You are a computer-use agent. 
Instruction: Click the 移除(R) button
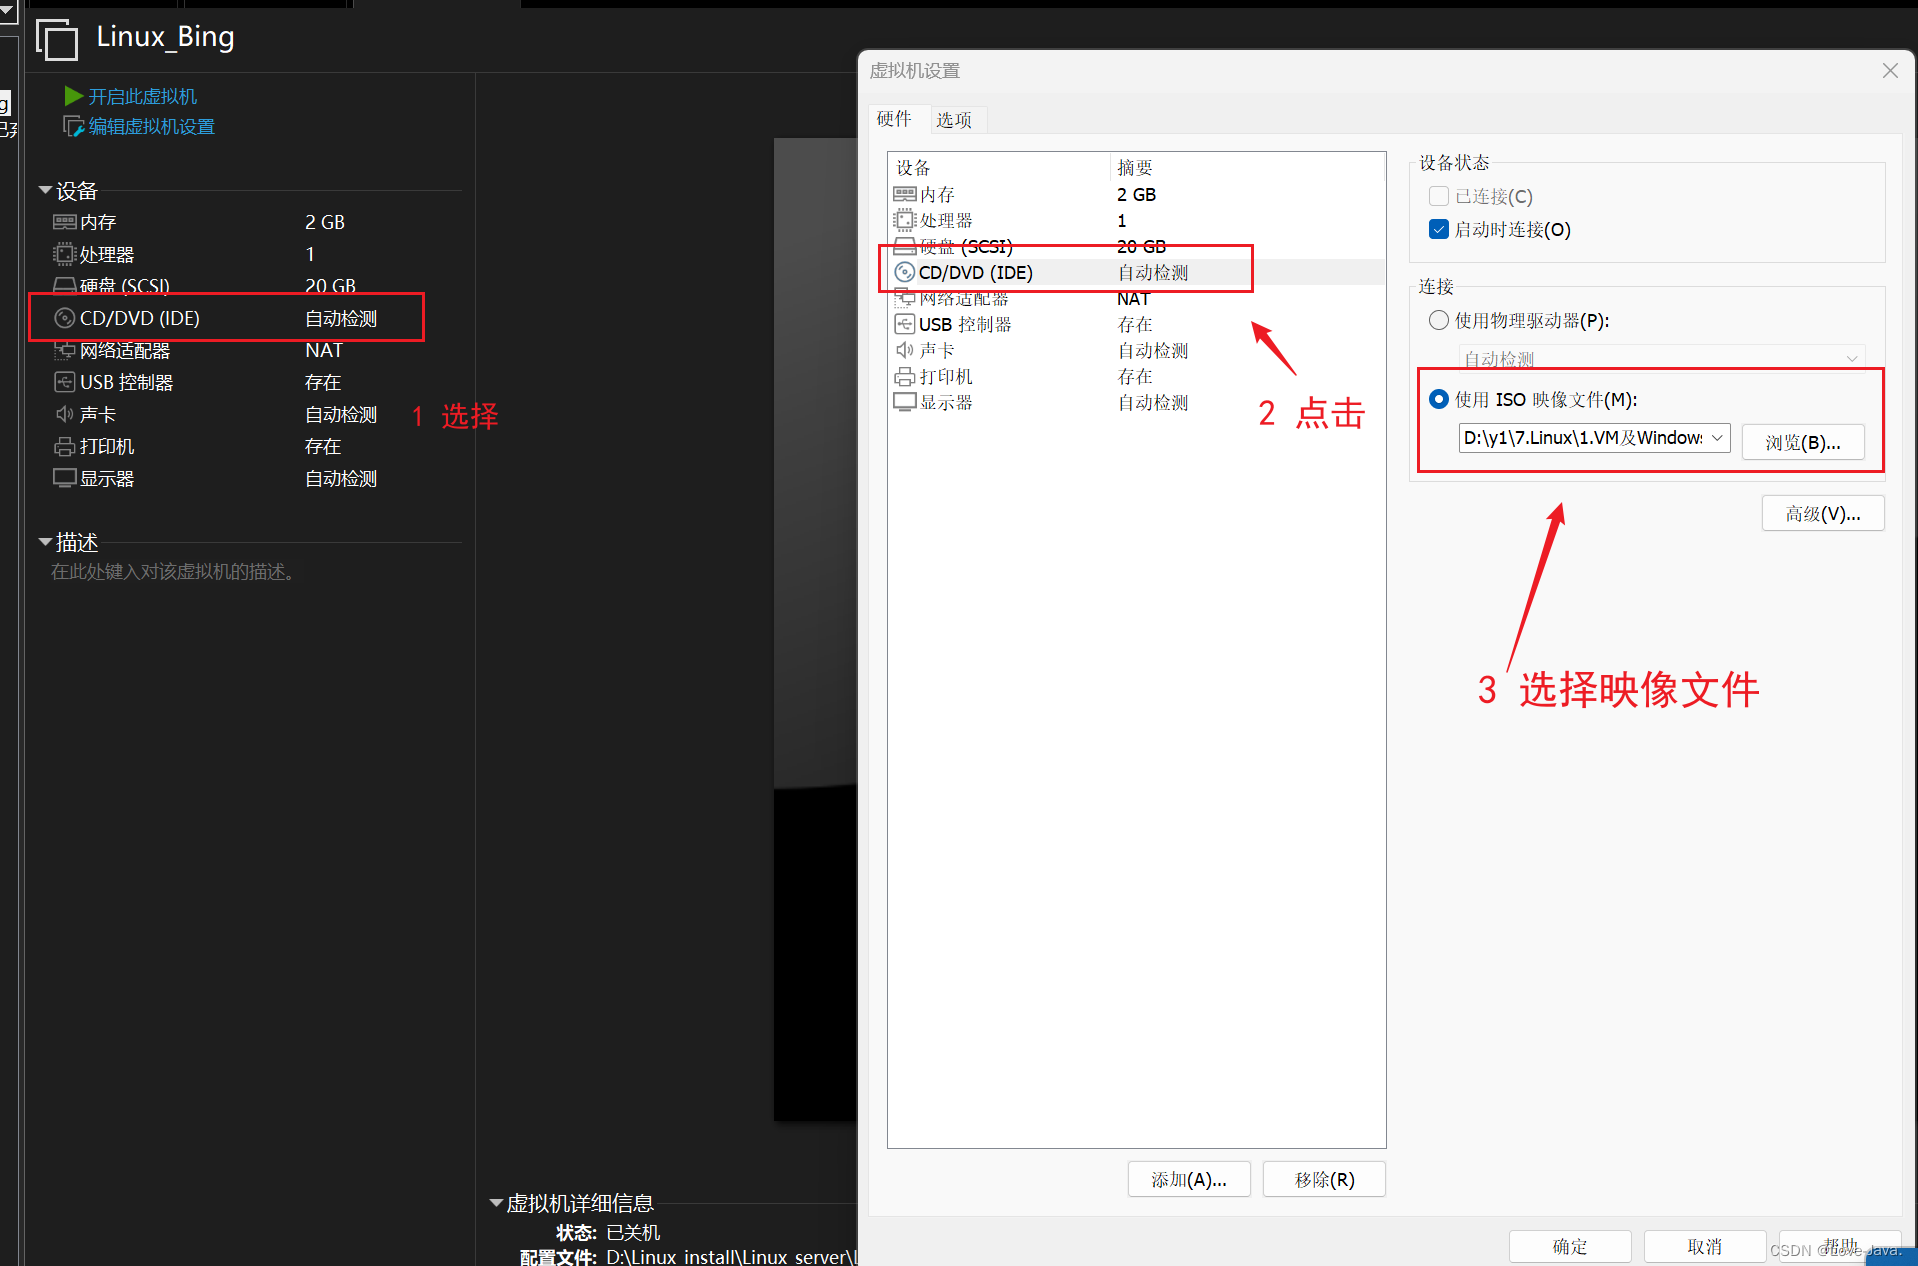pyautogui.click(x=1324, y=1179)
